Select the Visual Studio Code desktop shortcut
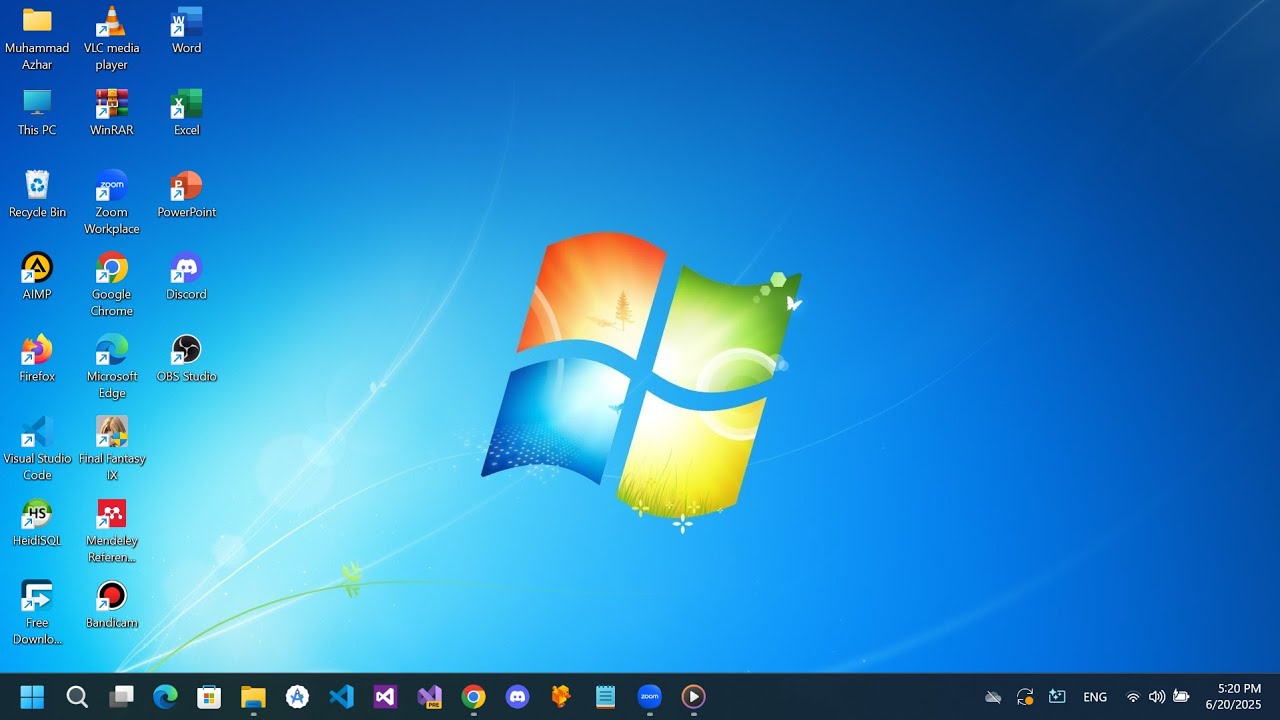1280x720 pixels. coord(37,448)
